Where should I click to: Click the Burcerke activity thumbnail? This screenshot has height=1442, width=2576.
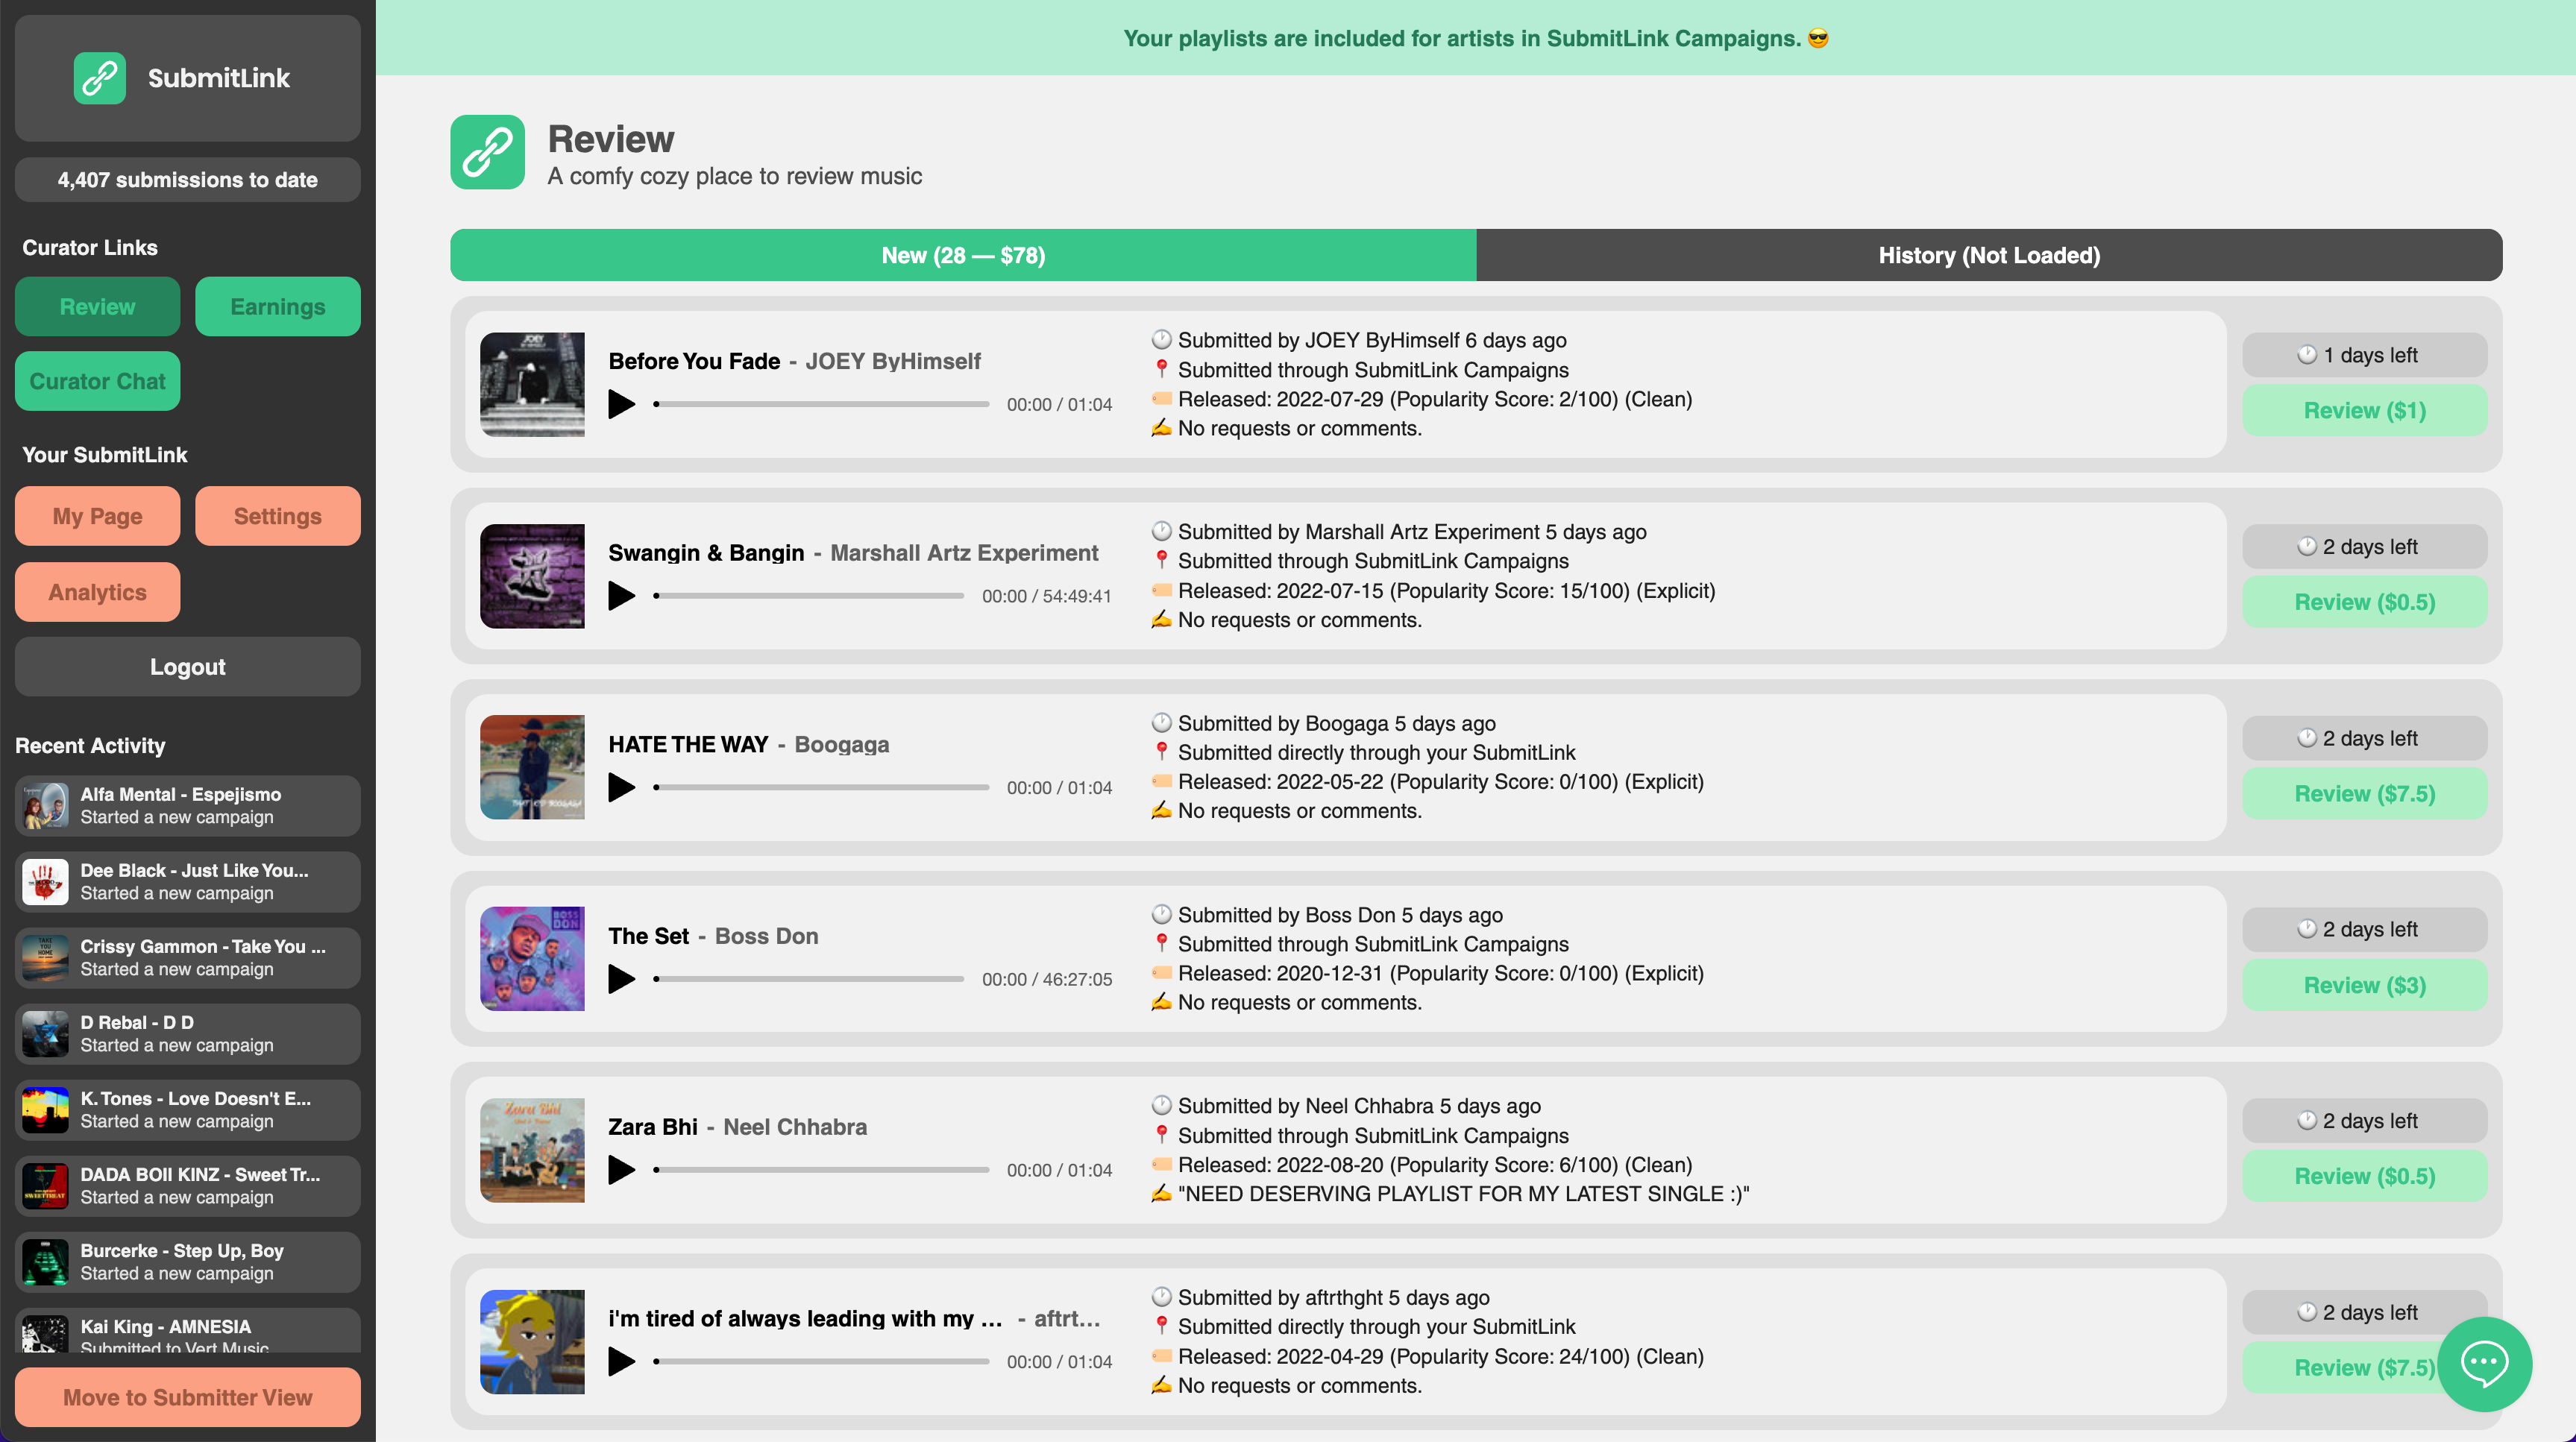point(46,1262)
